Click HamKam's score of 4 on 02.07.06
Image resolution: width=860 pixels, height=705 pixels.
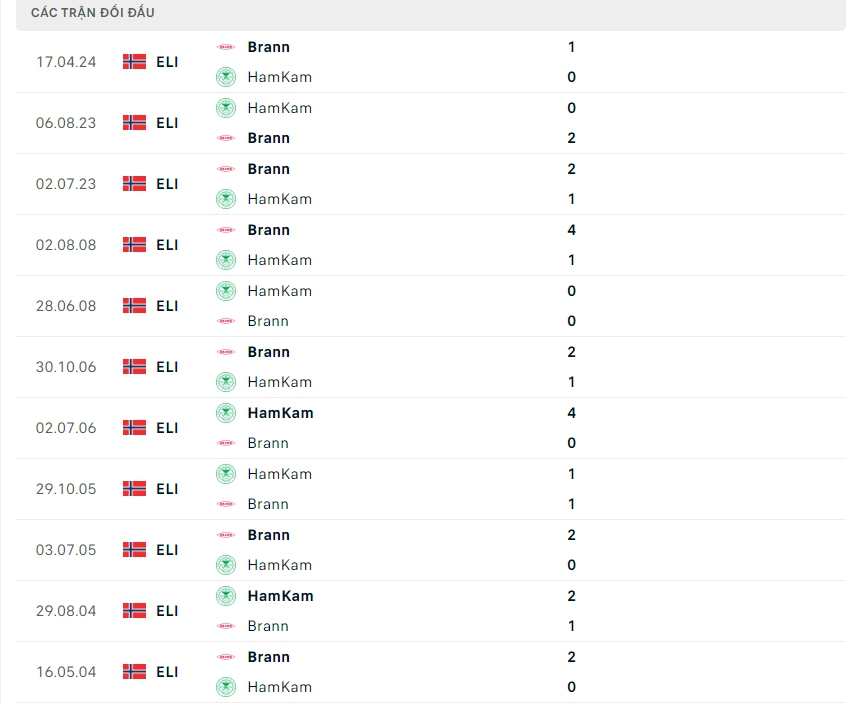tap(571, 413)
